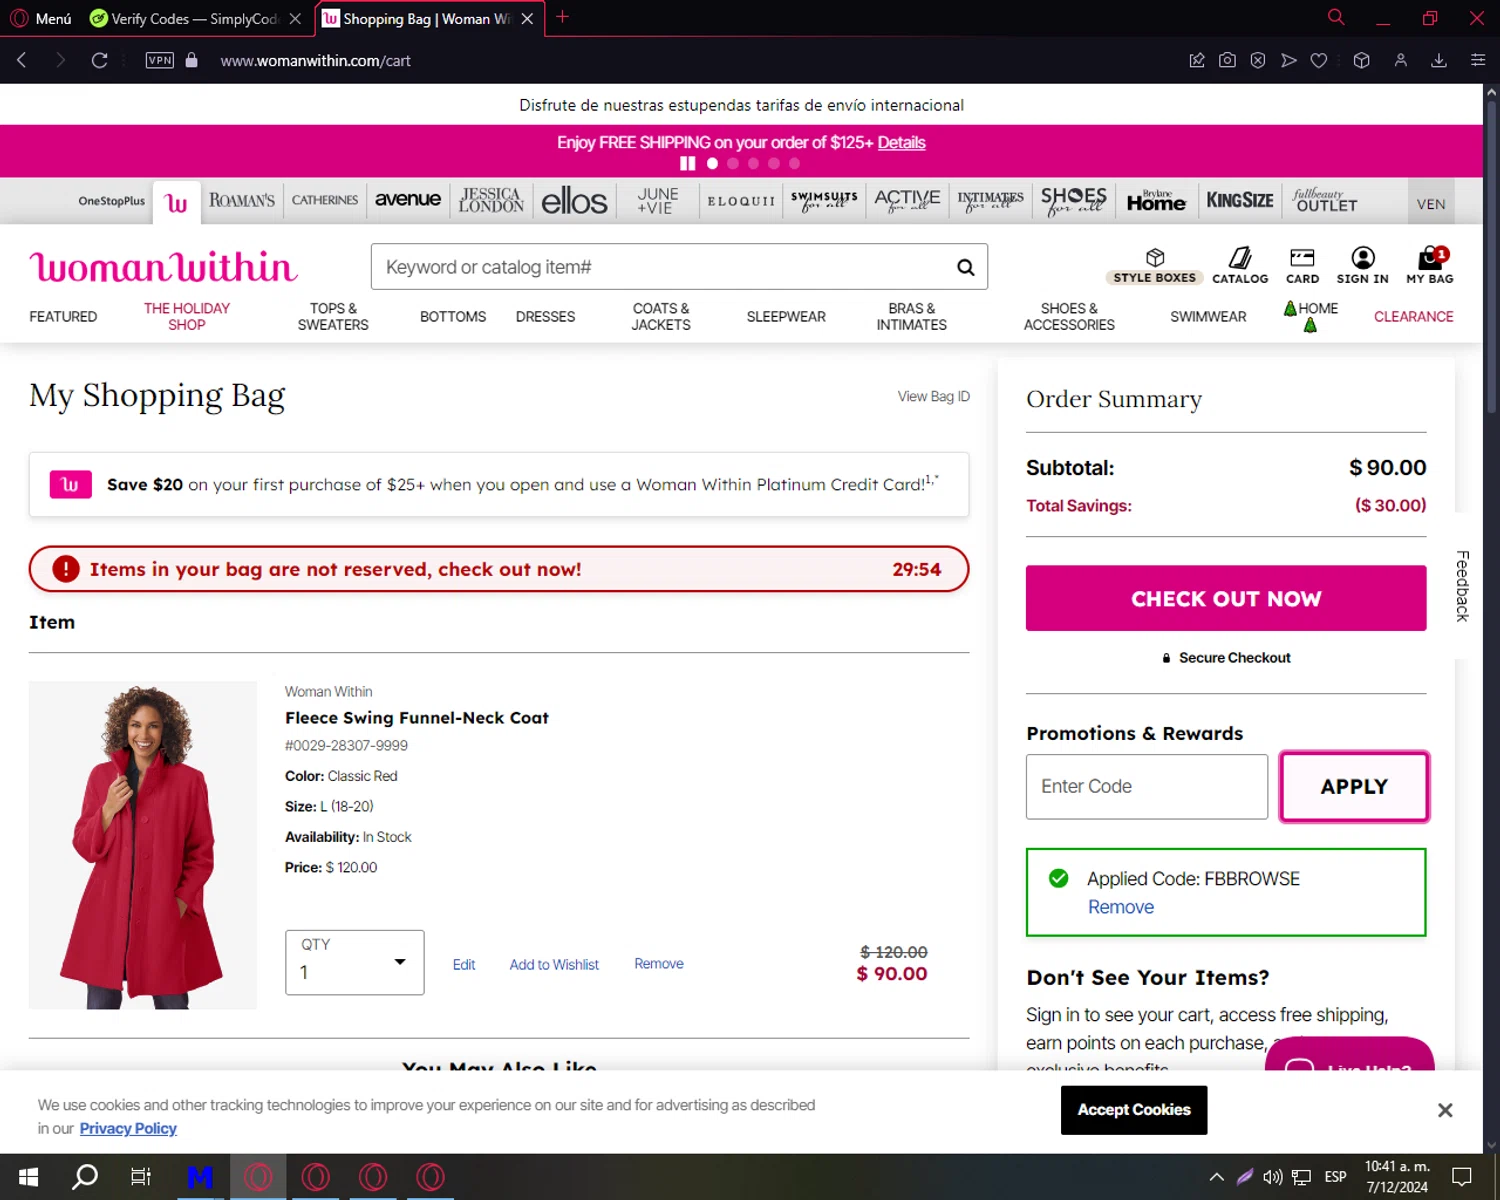Open Swimsuits for All brand tab
1500x1200 pixels.
[x=824, y=200]
